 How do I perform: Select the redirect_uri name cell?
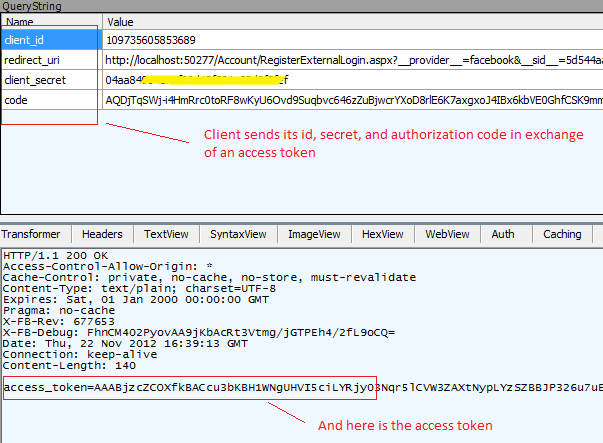(x=50, y=60)
